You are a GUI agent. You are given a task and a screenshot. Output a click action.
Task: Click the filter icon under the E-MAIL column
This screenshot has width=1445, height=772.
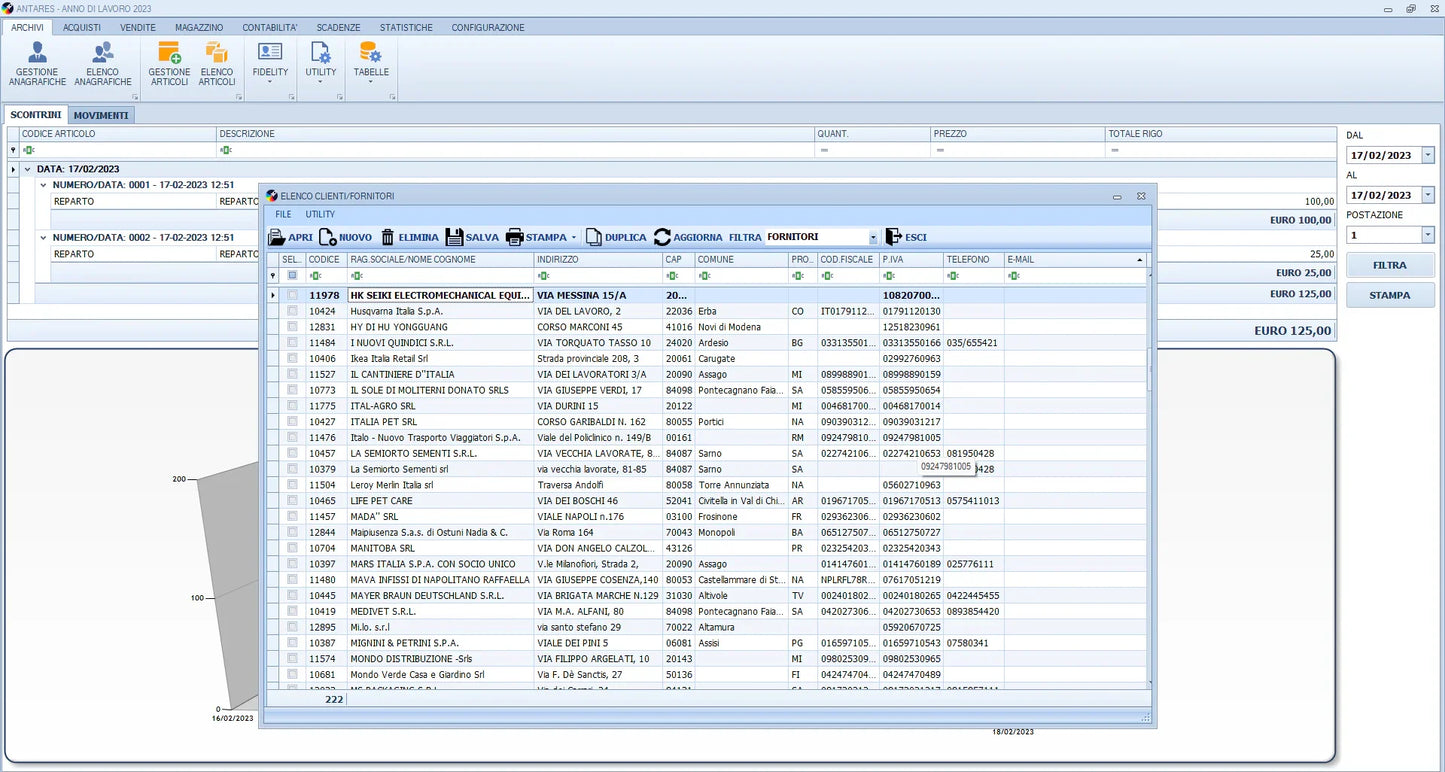tap(1014, 275)
